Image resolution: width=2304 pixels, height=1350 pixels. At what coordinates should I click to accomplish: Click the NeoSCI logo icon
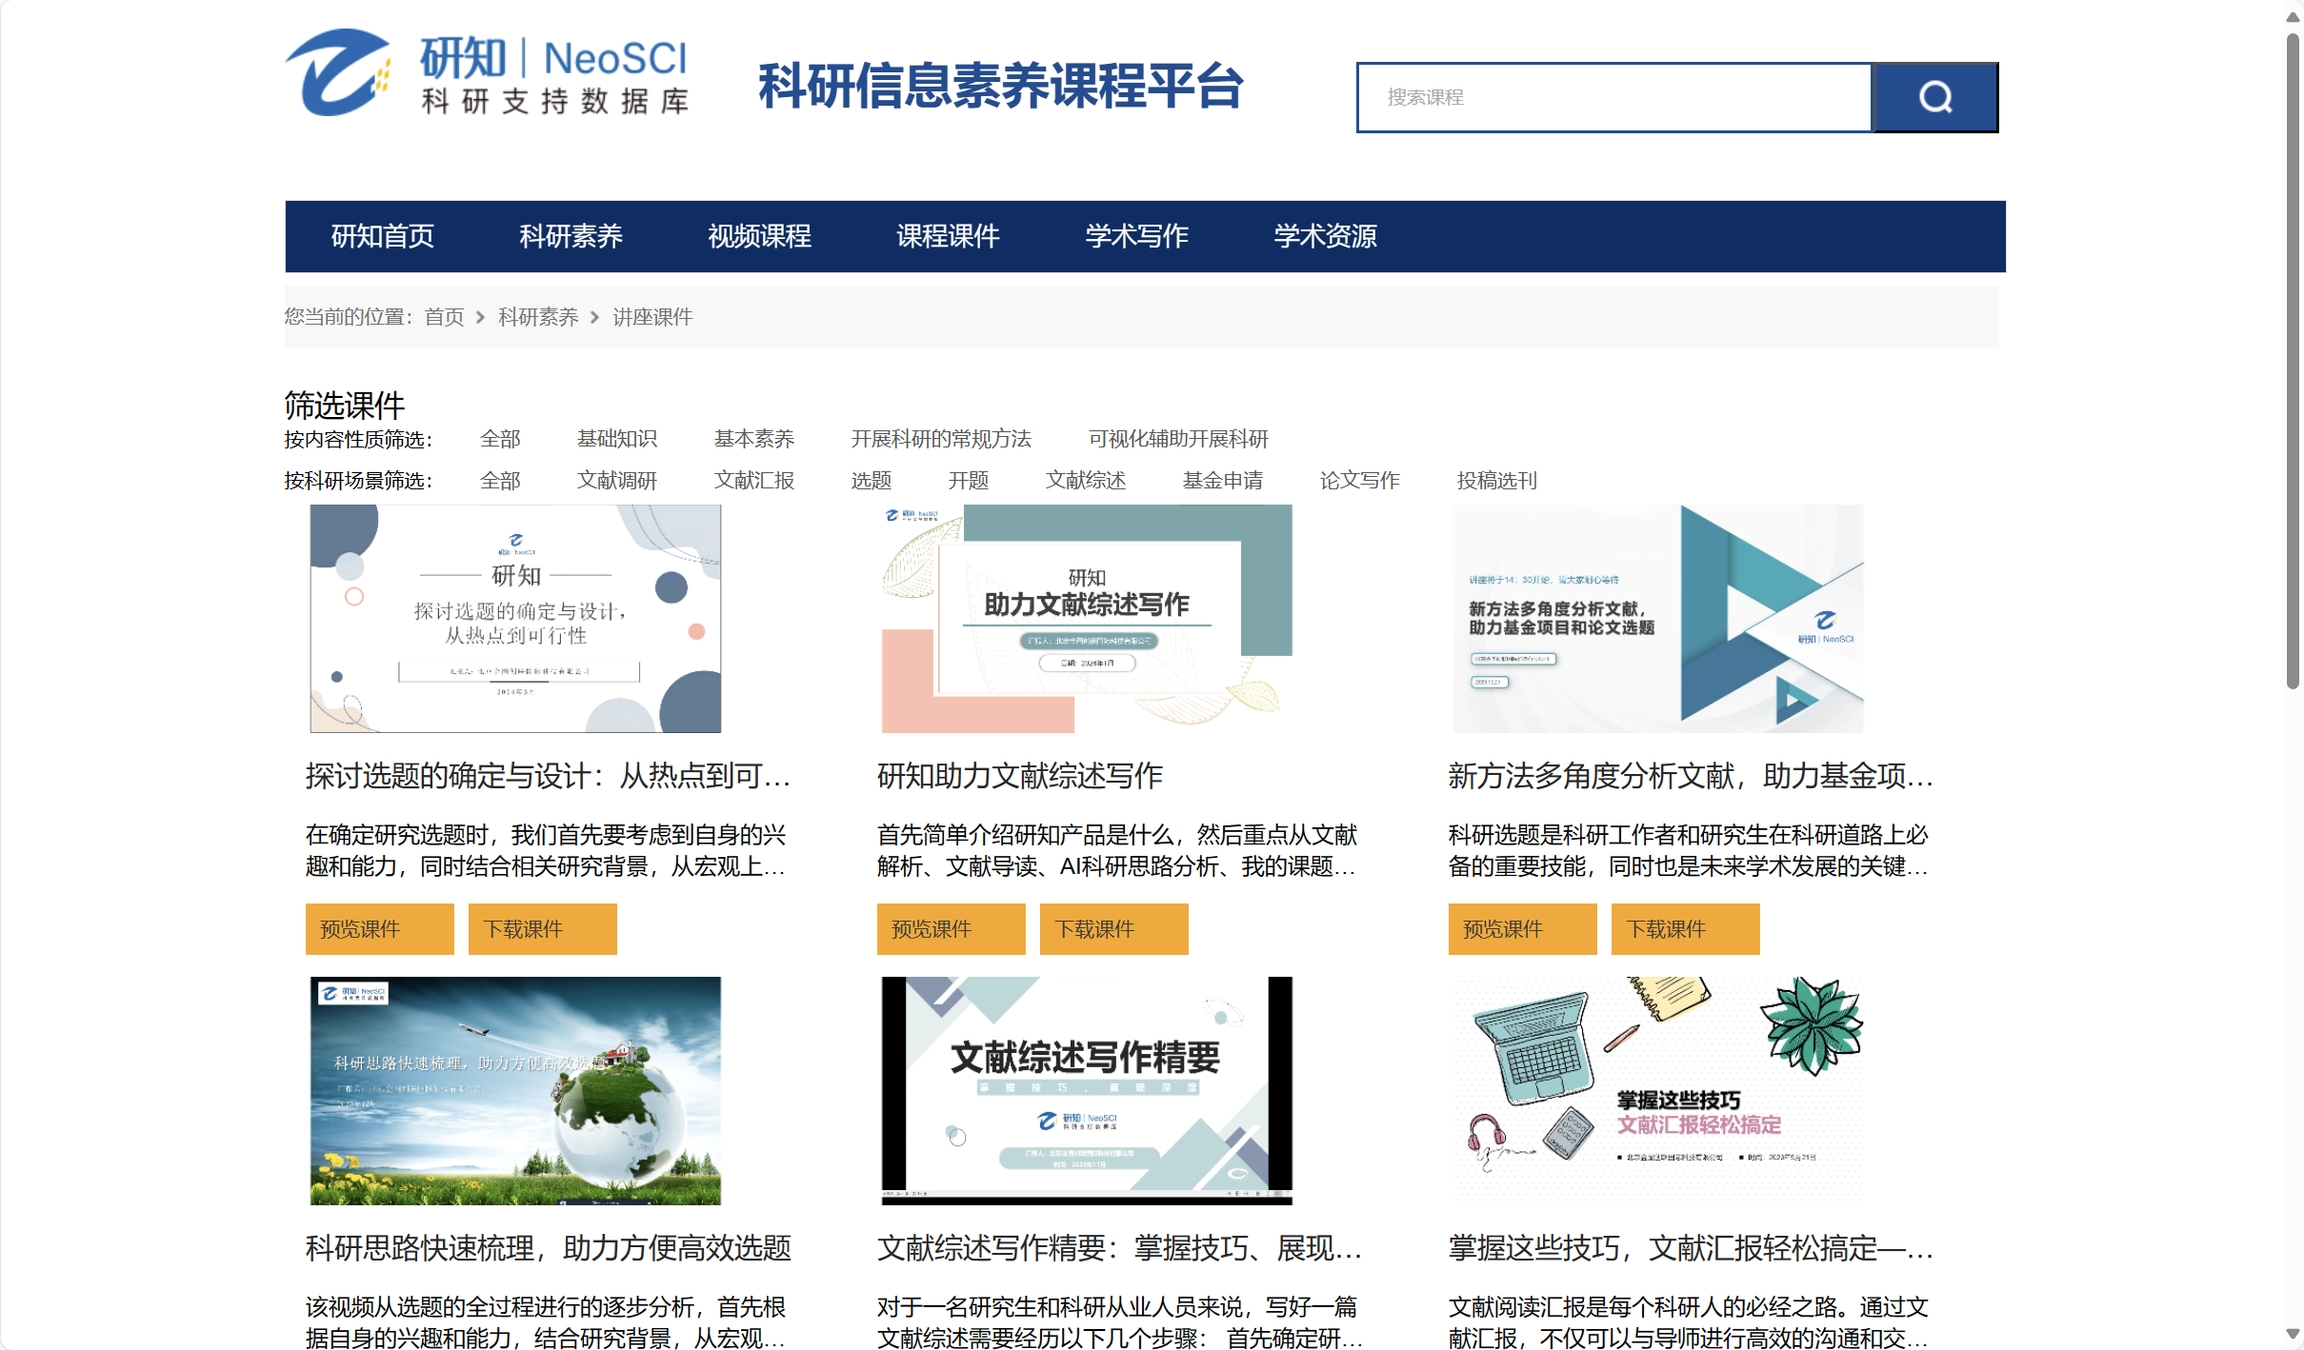(337, 73)
